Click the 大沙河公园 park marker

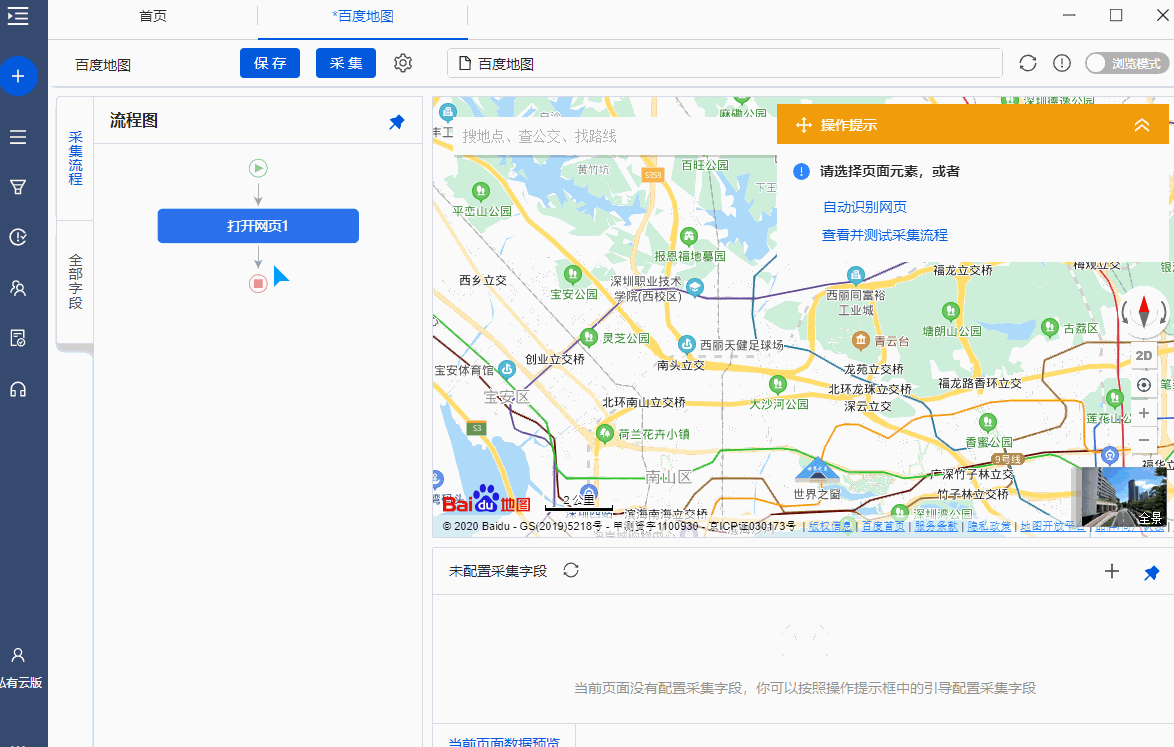click(778, 385)
